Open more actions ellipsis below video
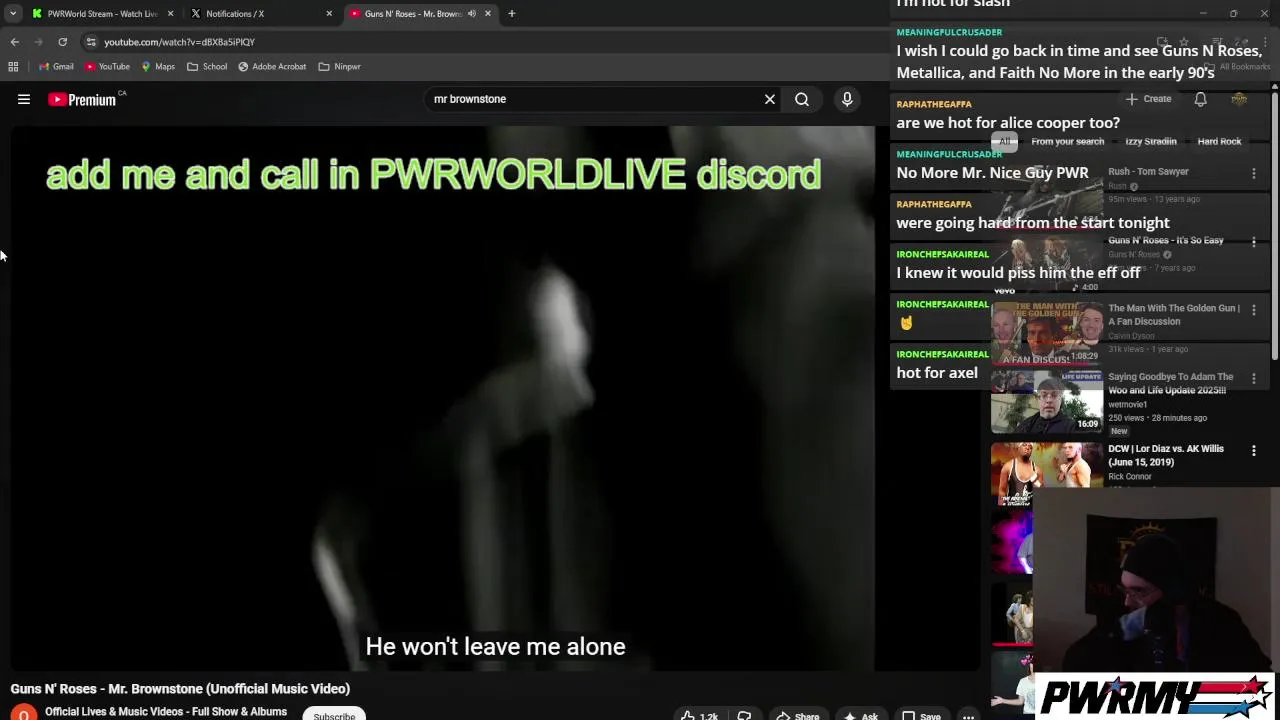1280x720 pixels. click(968, 716)
